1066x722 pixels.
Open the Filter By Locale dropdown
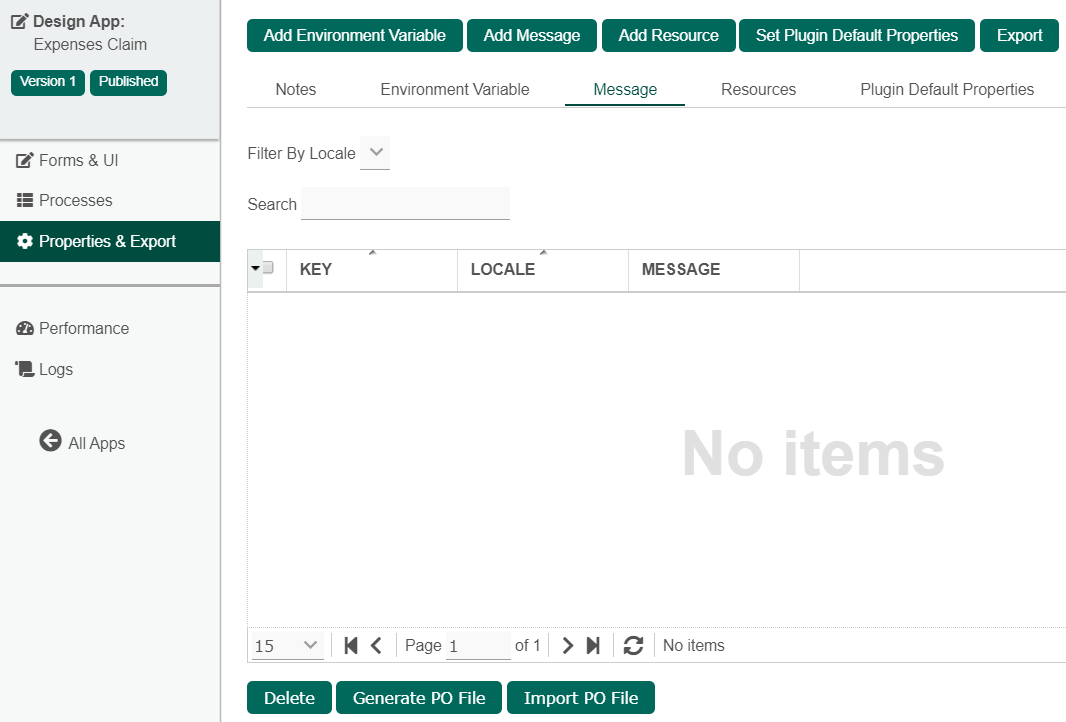pos(375,153)
